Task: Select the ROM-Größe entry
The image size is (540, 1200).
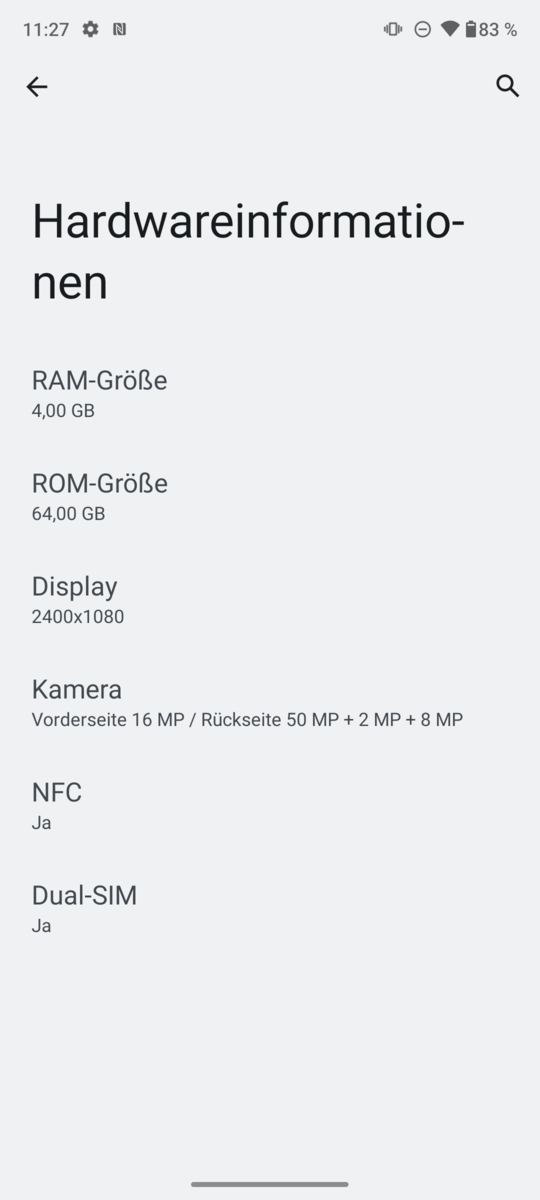Action: coord(270,497)
